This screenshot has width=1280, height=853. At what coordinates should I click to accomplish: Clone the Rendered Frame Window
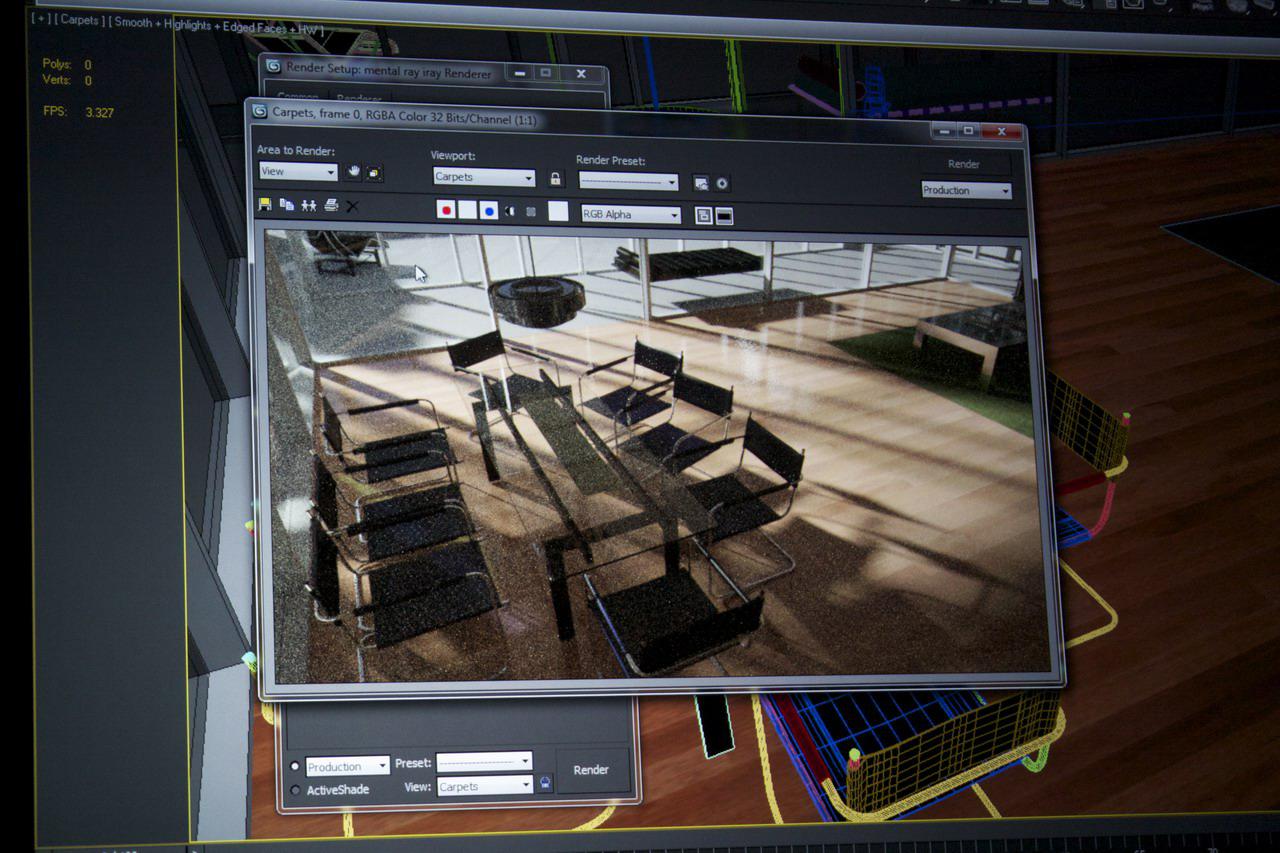click(309, 205)
